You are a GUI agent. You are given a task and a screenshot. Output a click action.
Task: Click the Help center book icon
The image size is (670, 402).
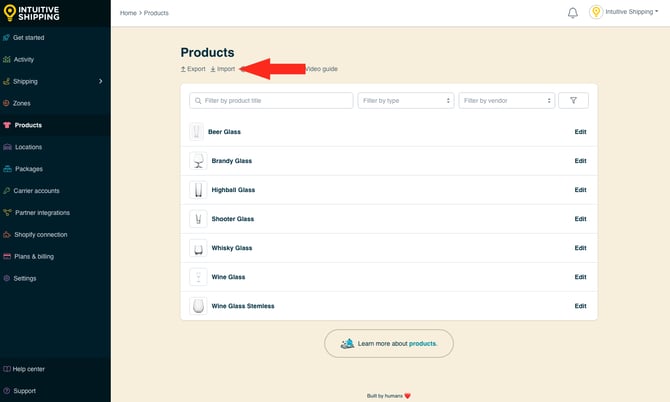[6, 369]
